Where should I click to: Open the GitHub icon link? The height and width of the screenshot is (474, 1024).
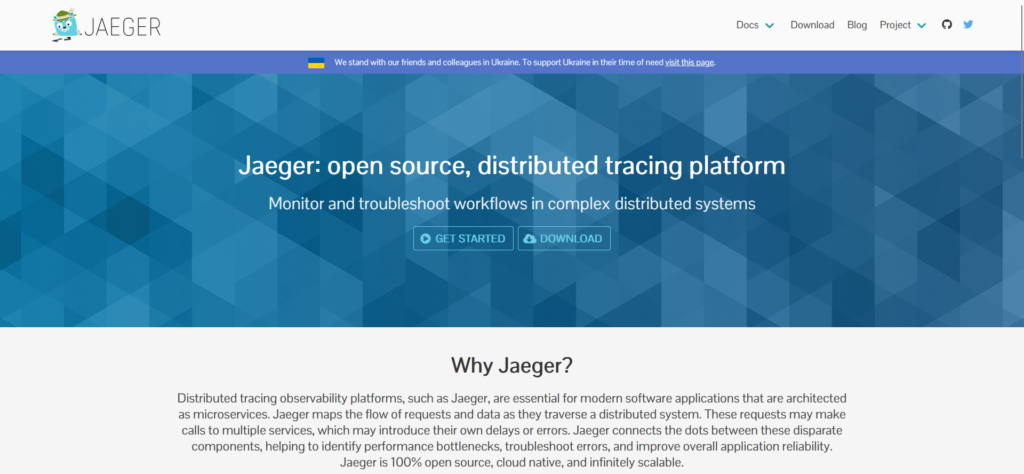click(947, 24)
